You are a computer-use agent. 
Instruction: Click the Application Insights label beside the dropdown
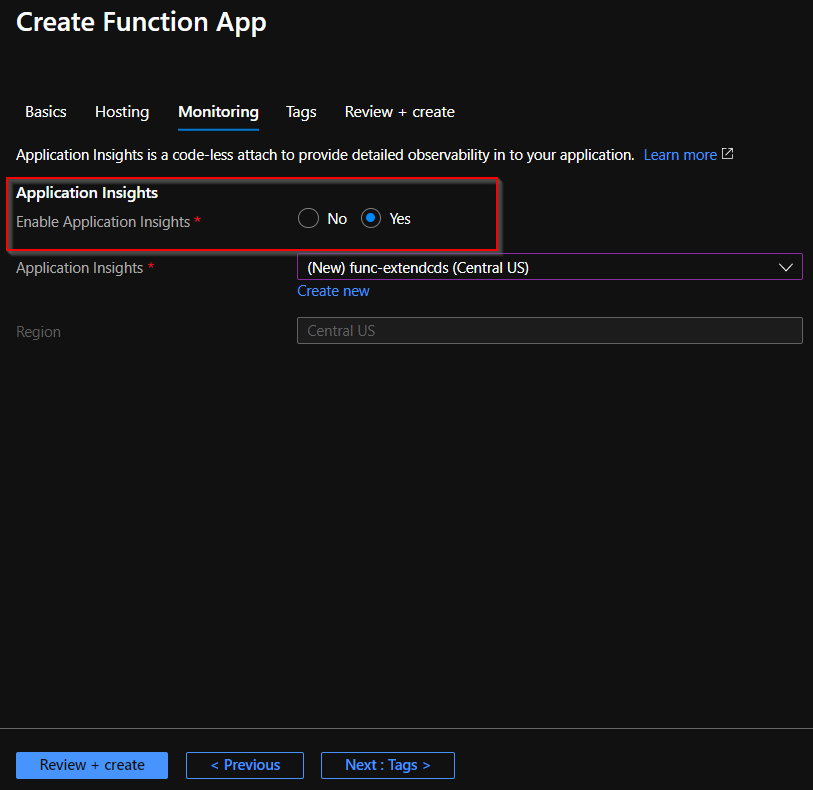pyautogui.click(x=79, y=268)
